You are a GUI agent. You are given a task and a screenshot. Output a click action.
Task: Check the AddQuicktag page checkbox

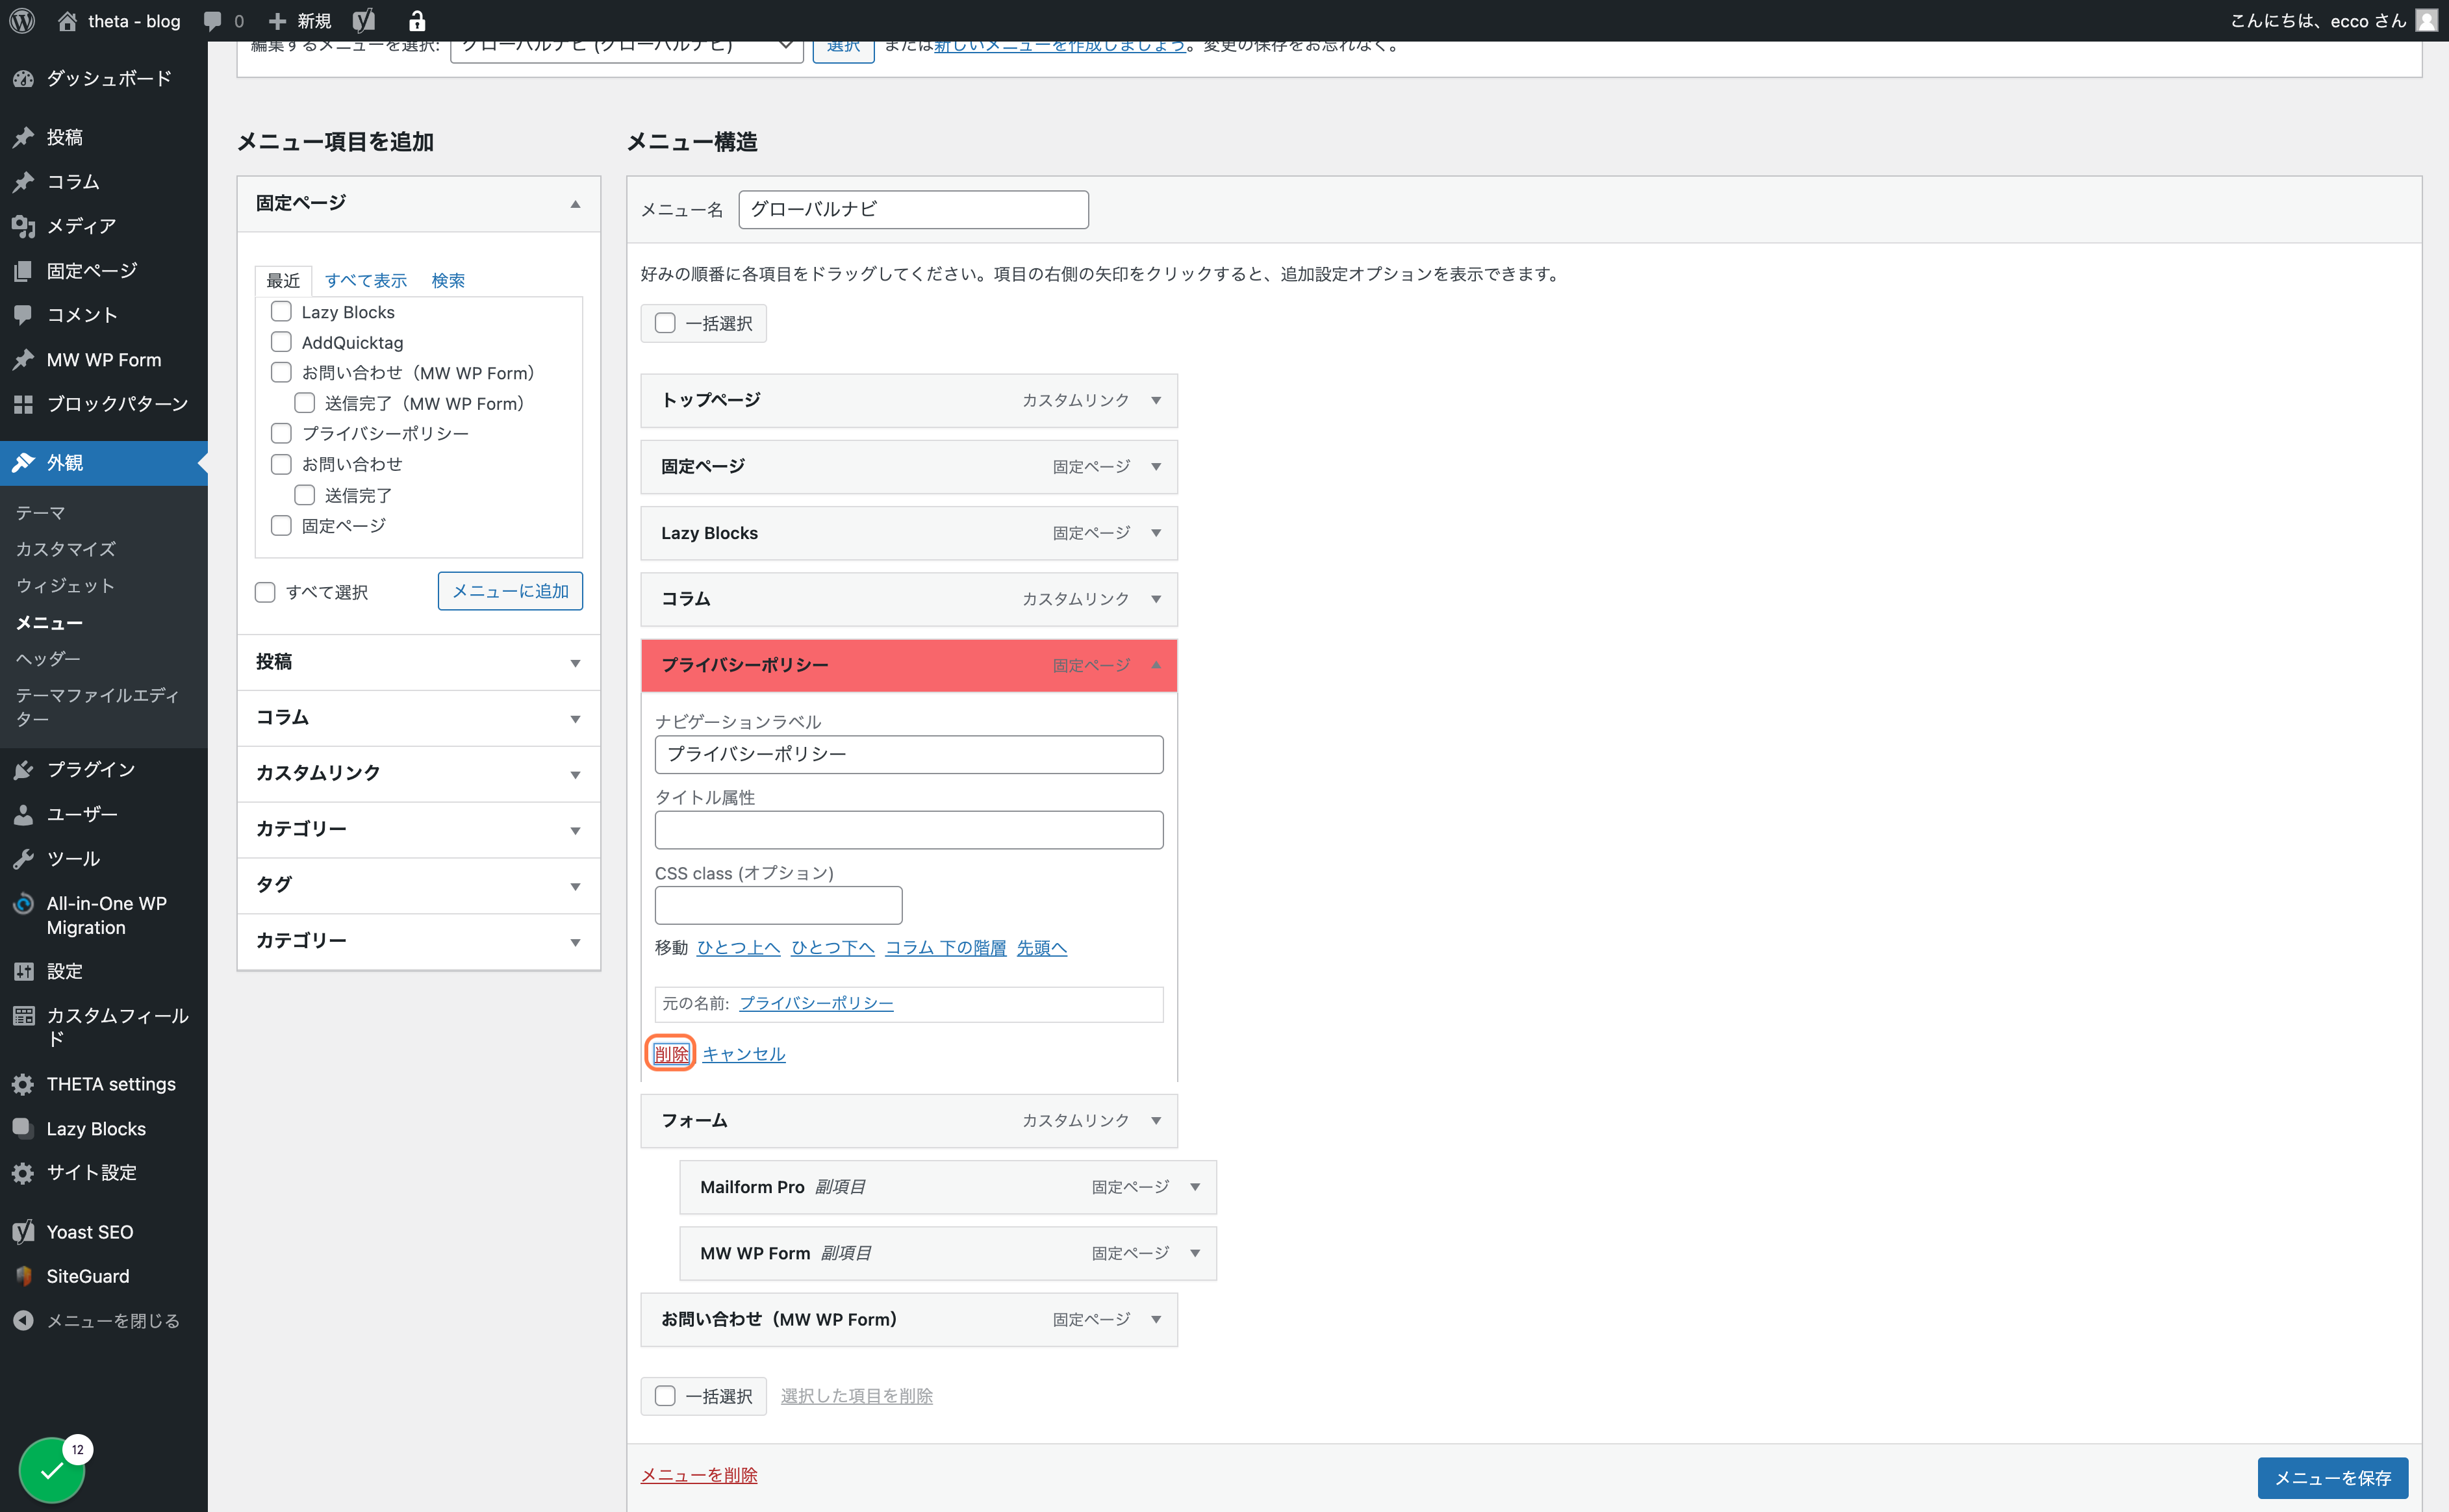tap(281, 342)
